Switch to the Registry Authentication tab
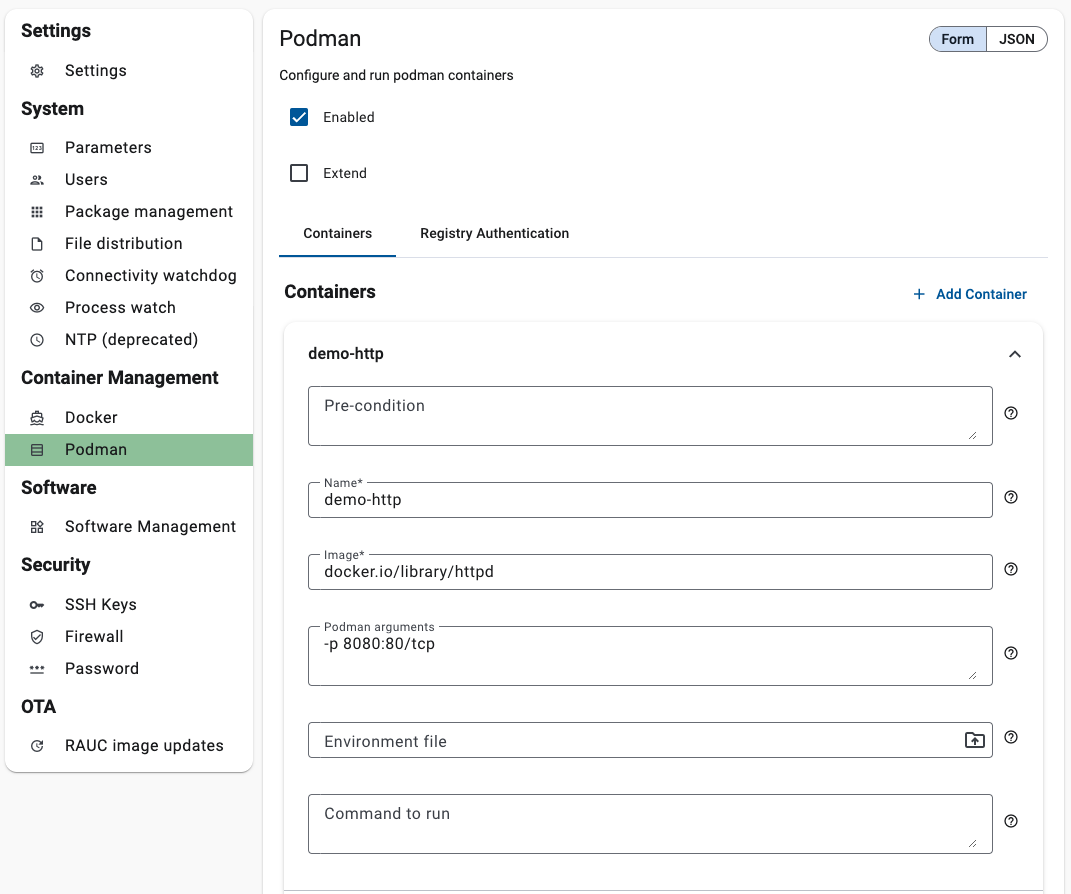This screenshot has height=894, width=1071. coord(494,233)
